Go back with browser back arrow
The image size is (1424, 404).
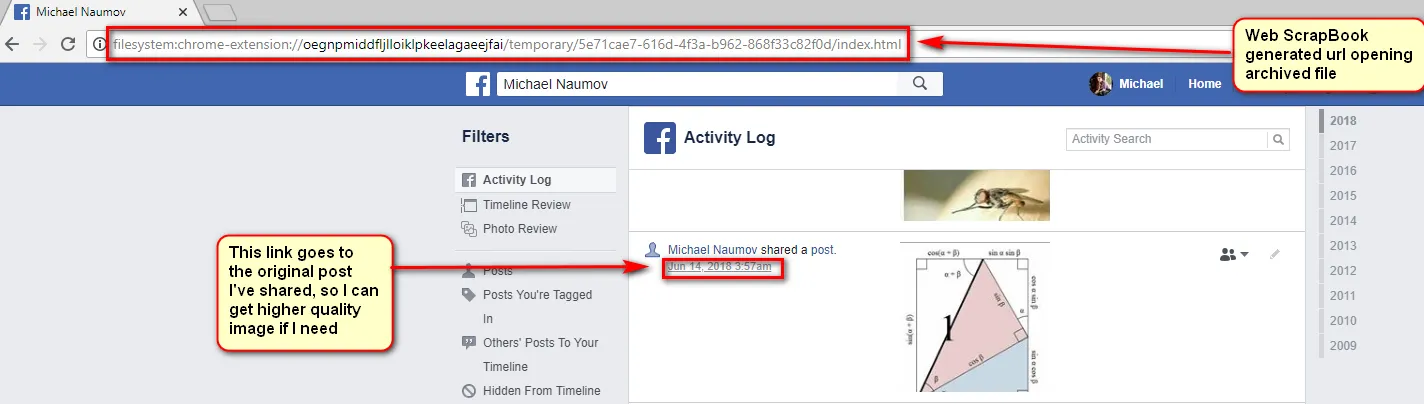[x=13, y=44]
